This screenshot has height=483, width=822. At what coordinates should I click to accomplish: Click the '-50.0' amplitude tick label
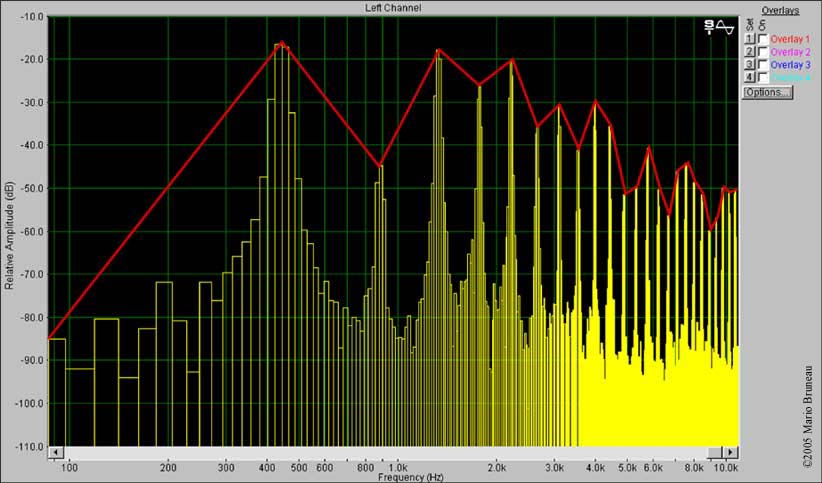point(33,188)
